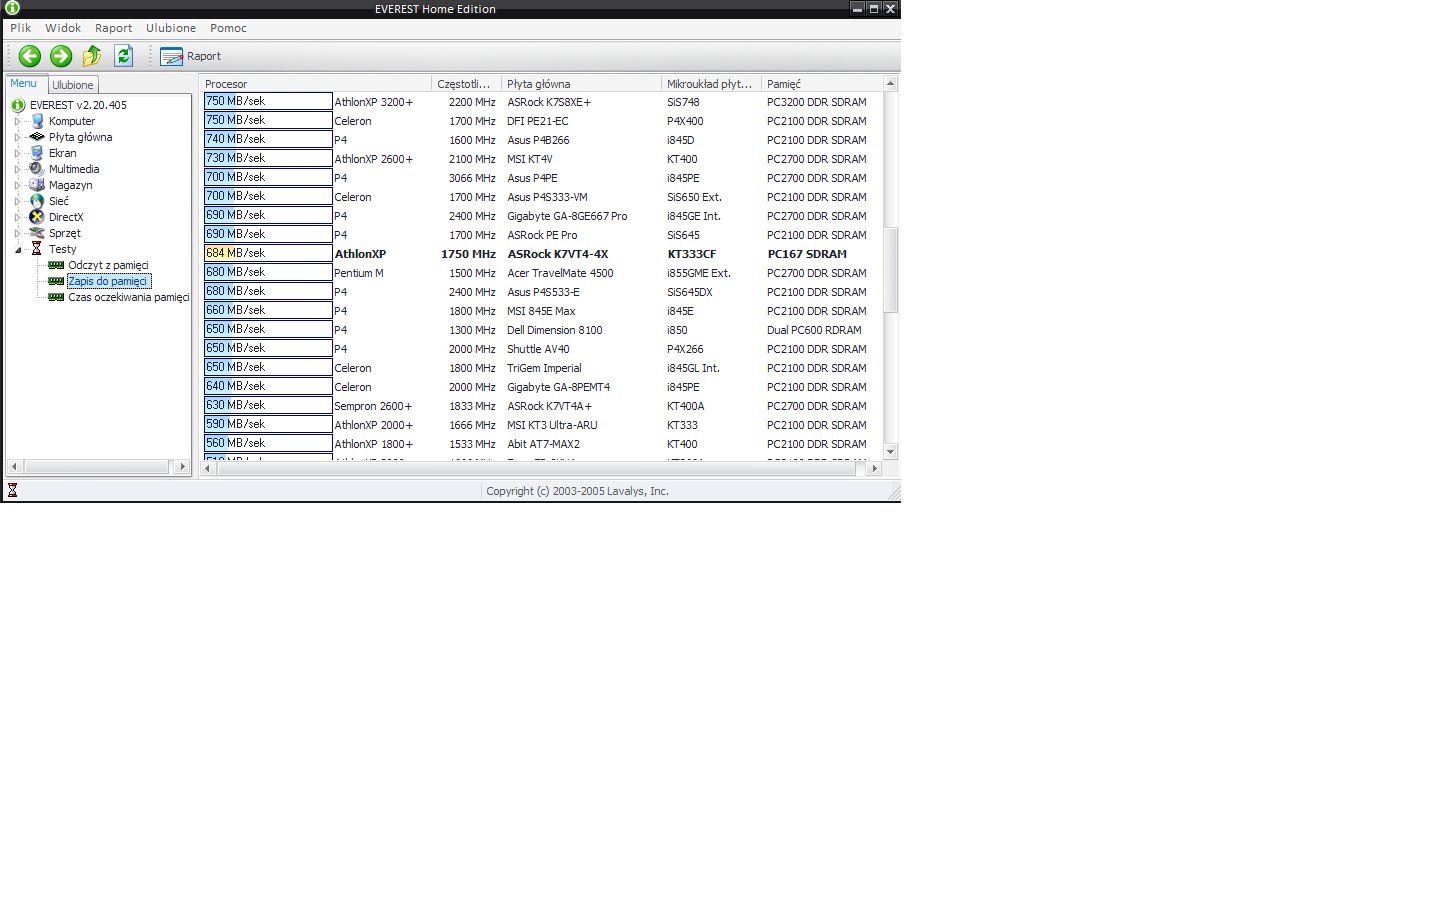This screenshot has width=1440, height=900.
Task: Expand the Ekran tree node
Action: [17, 153]
